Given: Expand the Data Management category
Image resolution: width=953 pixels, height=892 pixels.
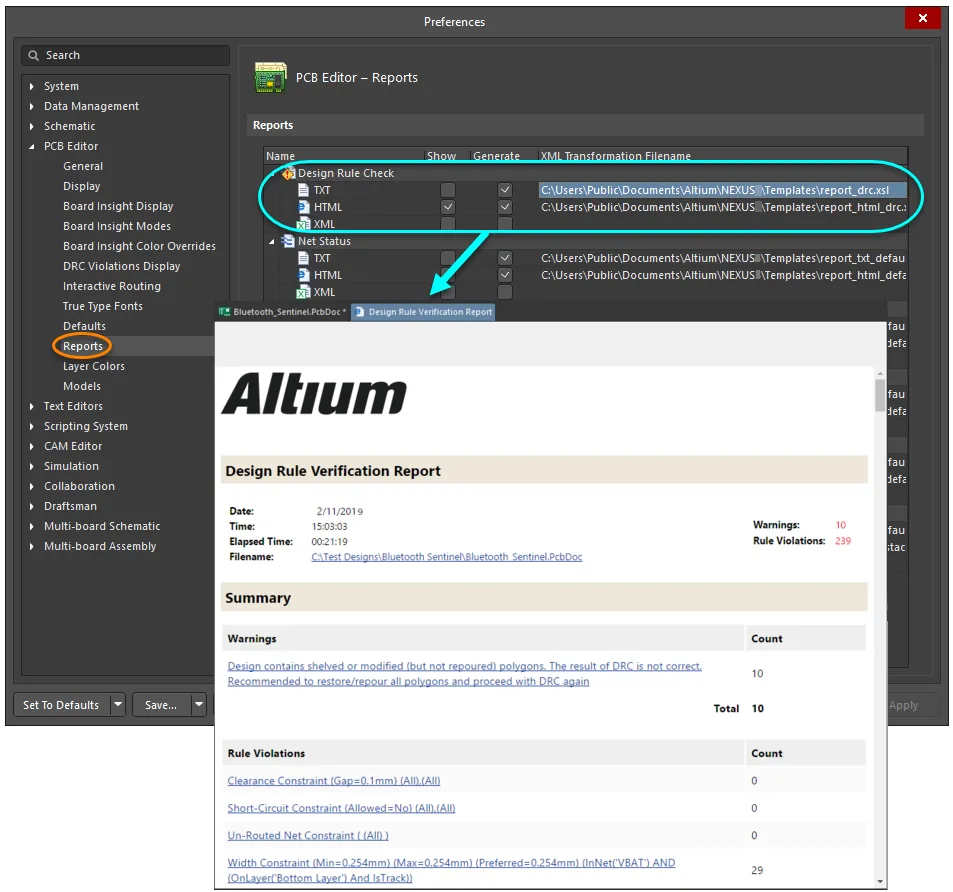Looking at the screenshot, I should 32,106.
